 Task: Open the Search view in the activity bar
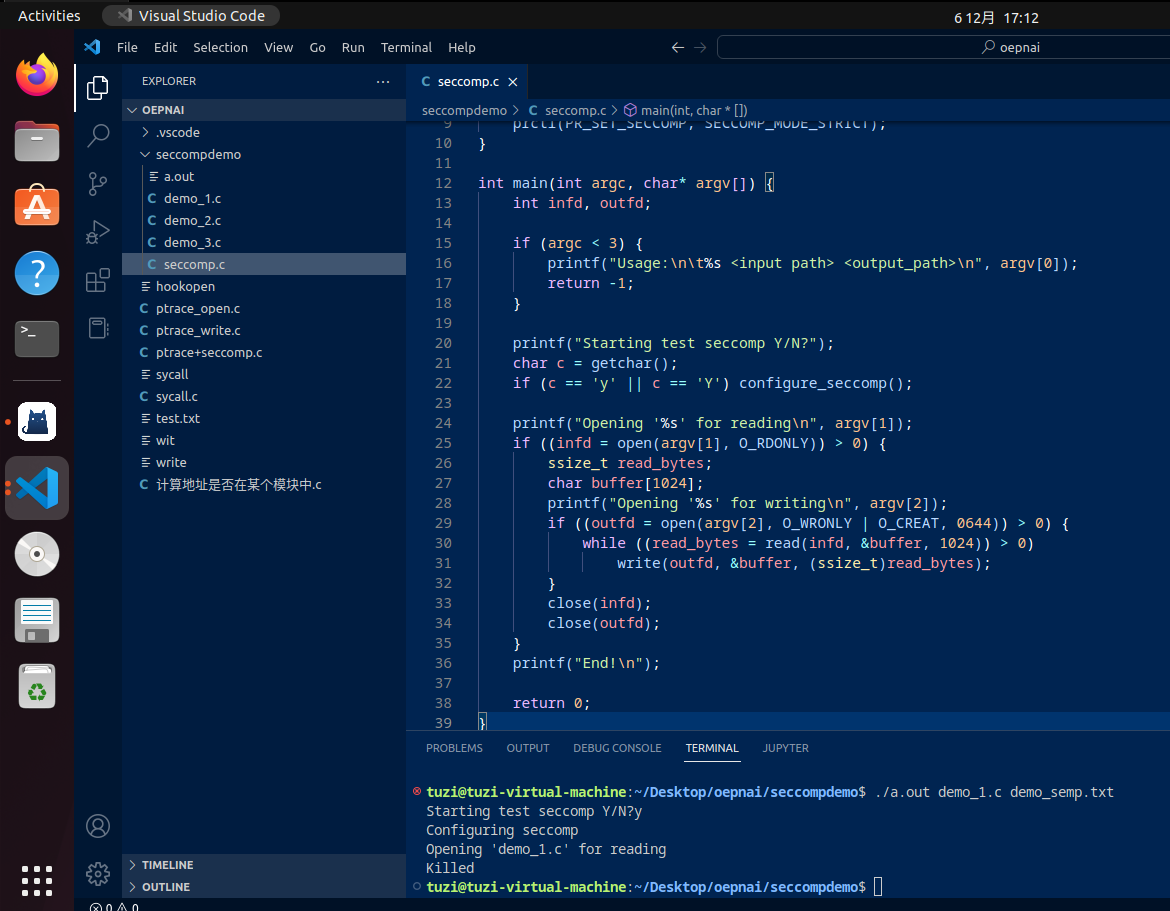tap(97, 135)
